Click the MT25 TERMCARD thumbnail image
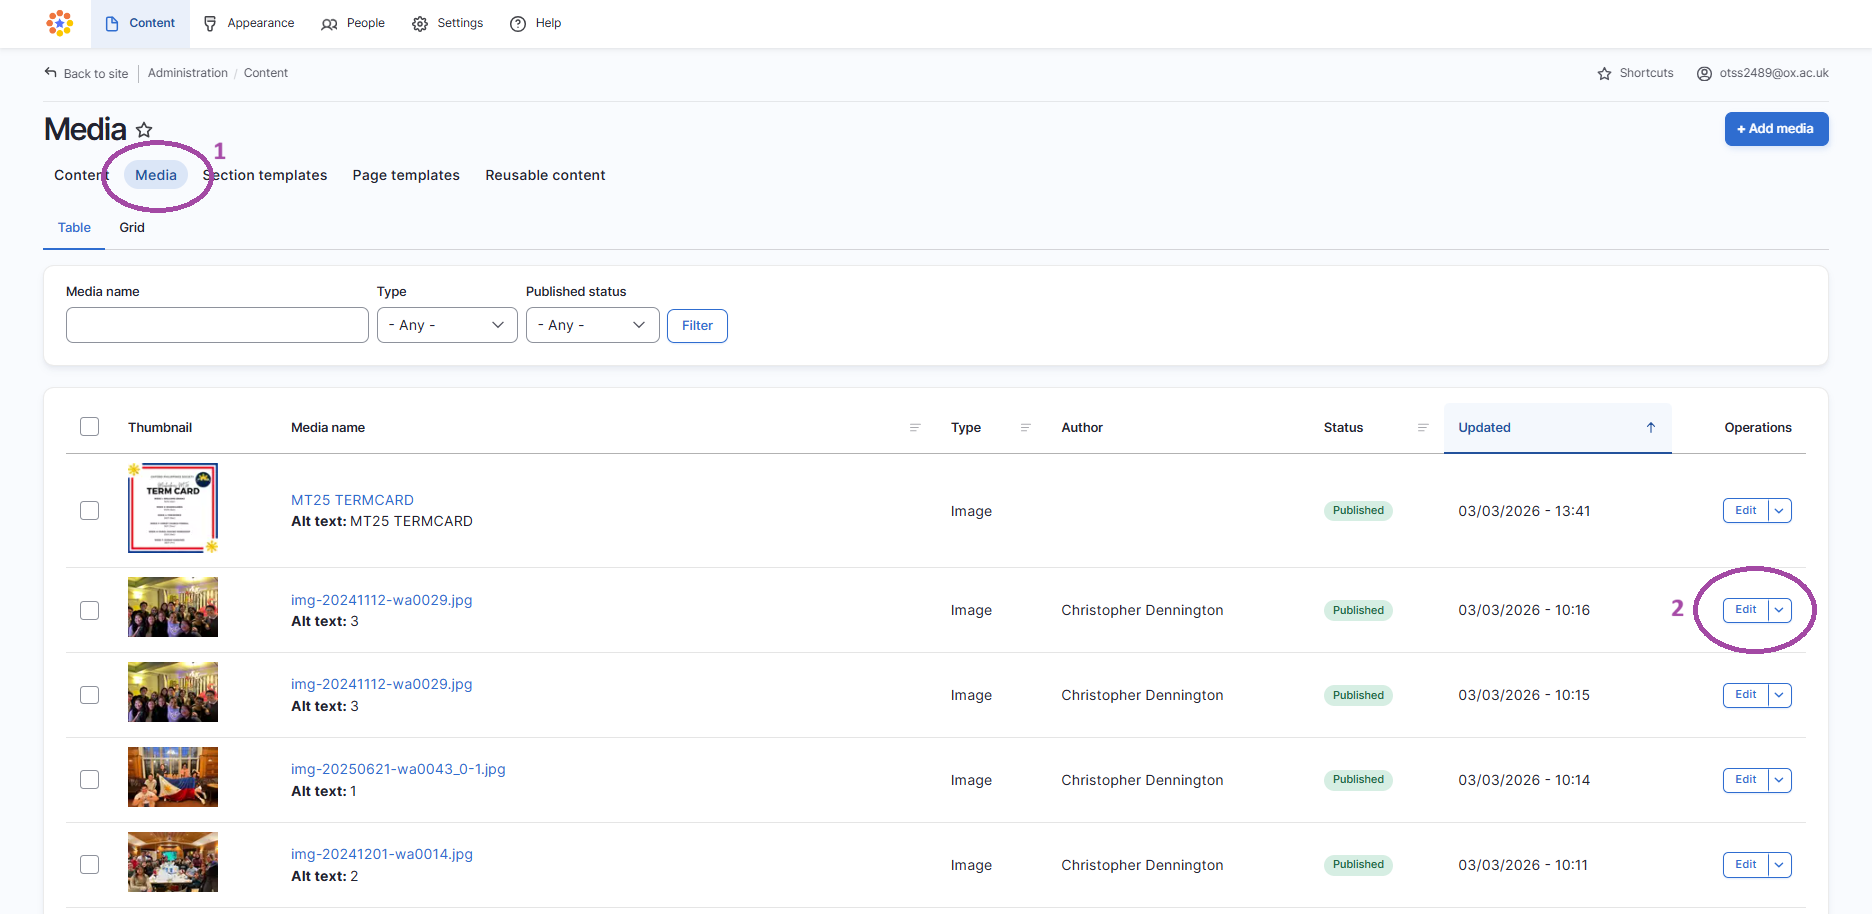 point(173,508)
